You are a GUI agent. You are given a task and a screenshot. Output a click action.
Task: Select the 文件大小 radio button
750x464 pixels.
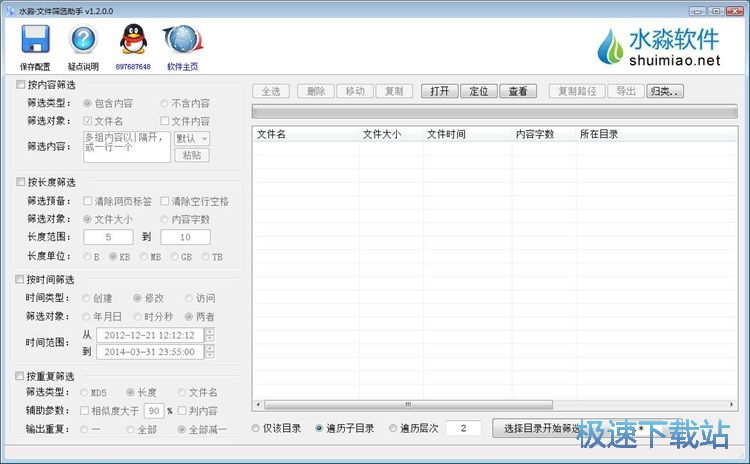[87, 219]
